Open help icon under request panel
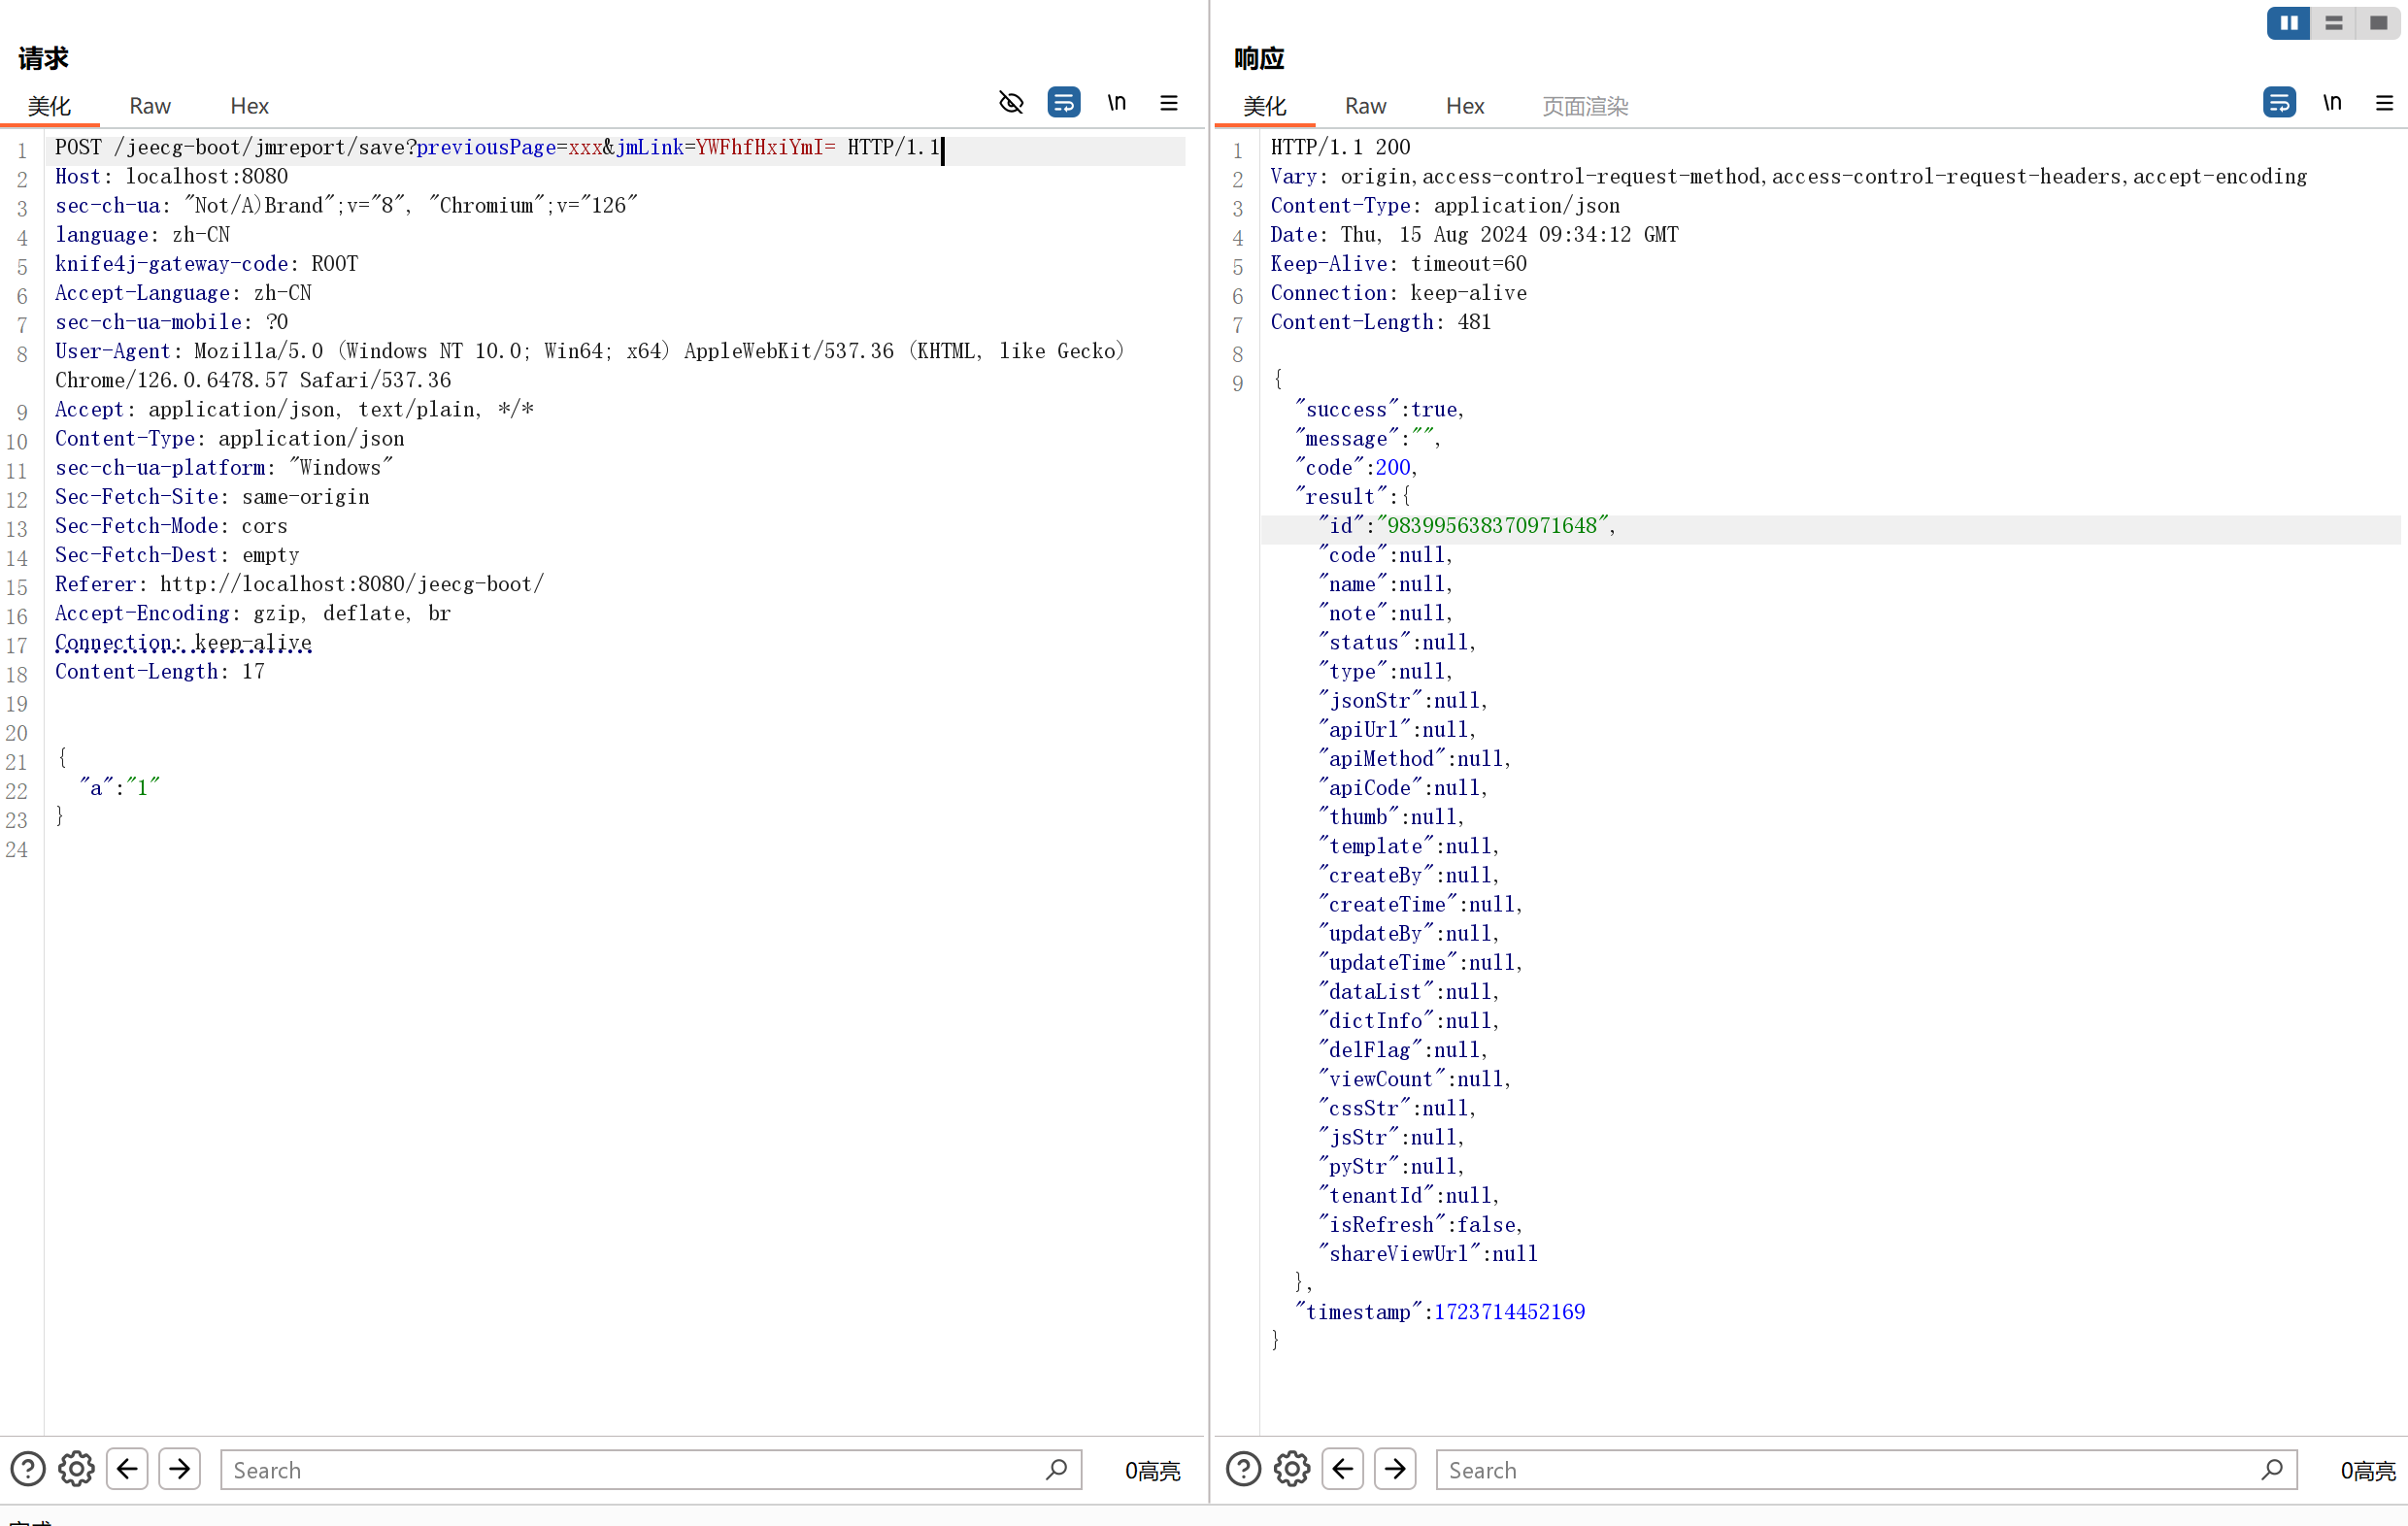The width and height of the screenshot is (2408, 1526). (x=28, y=1469)
